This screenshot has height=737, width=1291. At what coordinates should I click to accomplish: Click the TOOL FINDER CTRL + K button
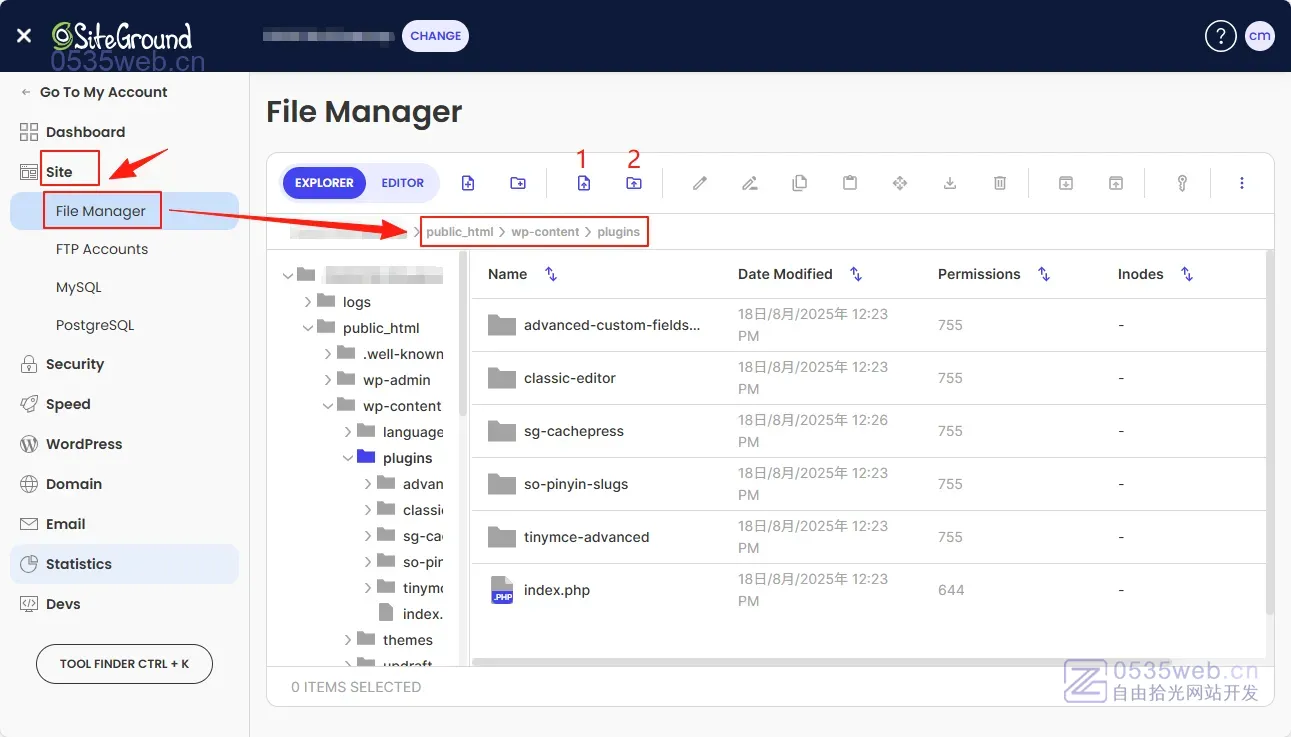tap(124, 664)
